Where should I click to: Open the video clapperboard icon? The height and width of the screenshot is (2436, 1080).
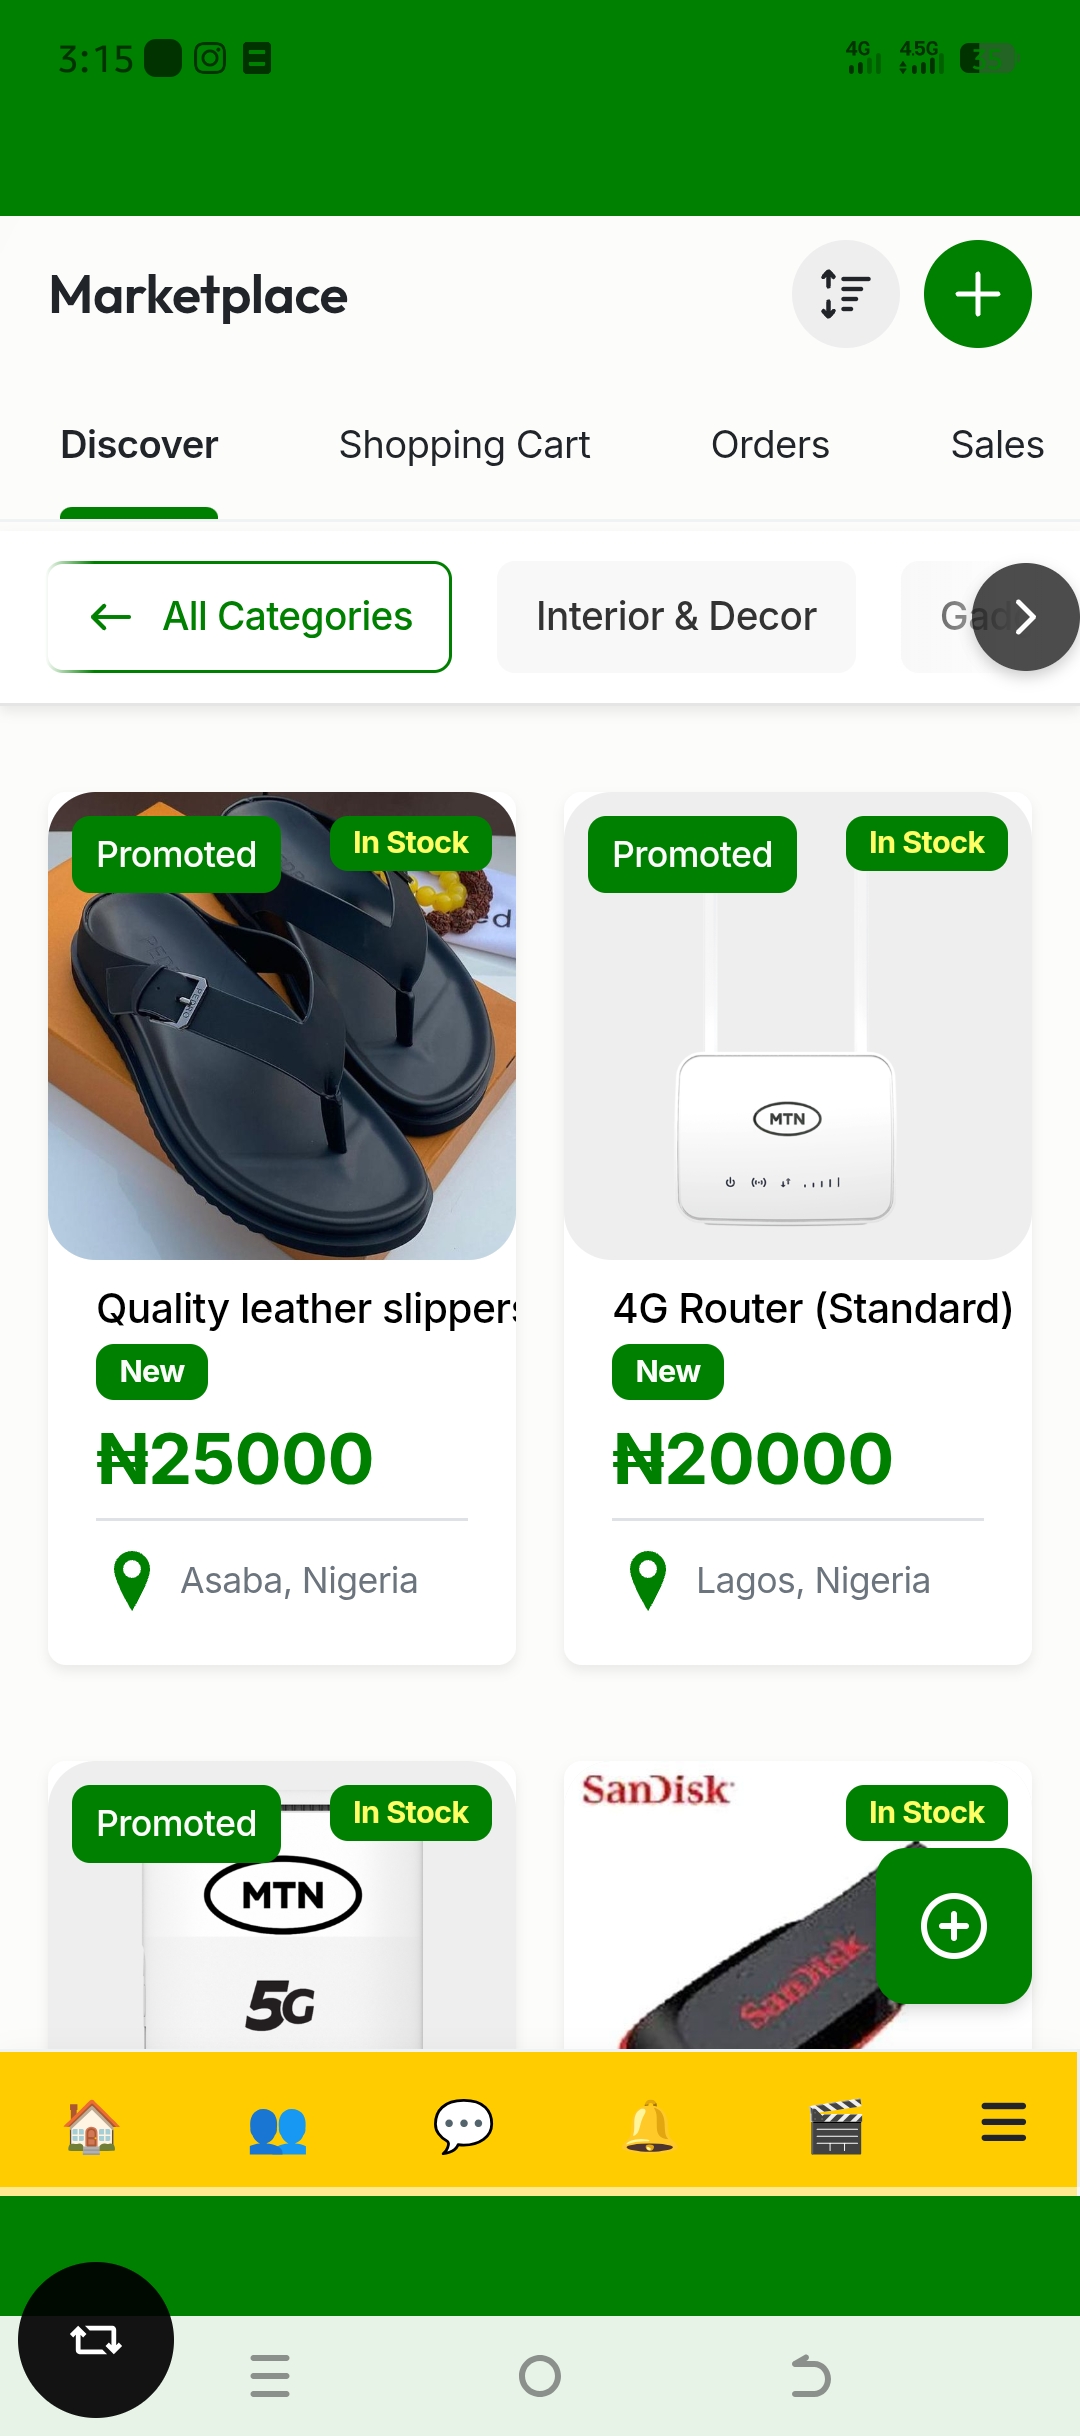[x=836, y=2125]
